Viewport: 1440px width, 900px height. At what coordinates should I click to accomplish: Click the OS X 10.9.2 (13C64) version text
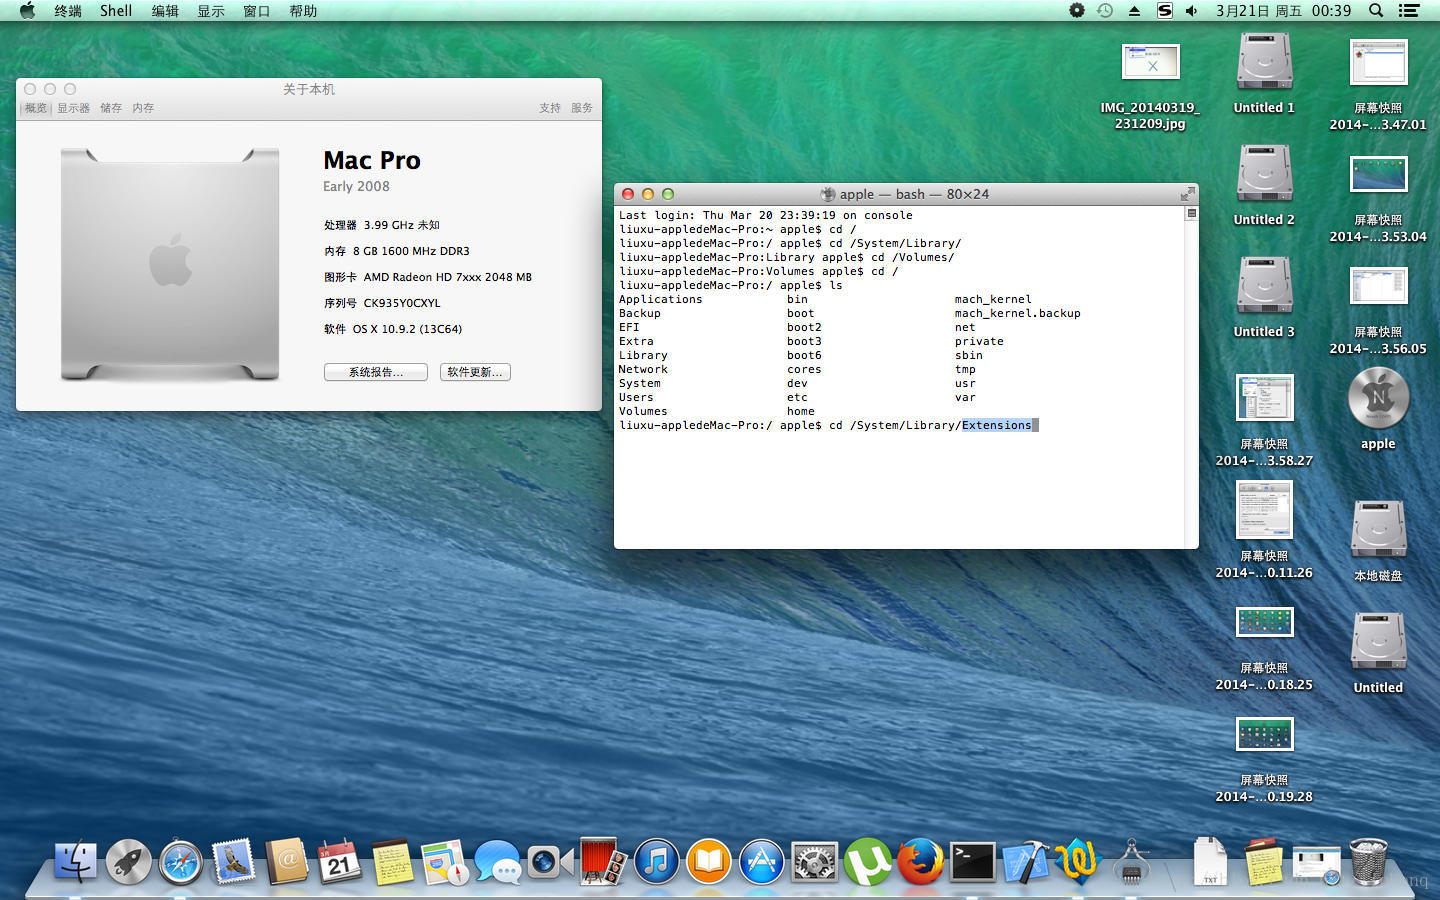tap(407, 329)
